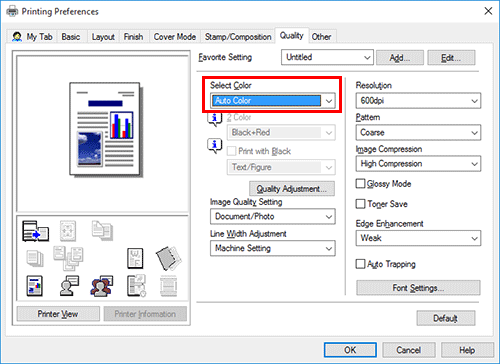
Task: Turn on Toner Save
Action: [x=360, y=204]
